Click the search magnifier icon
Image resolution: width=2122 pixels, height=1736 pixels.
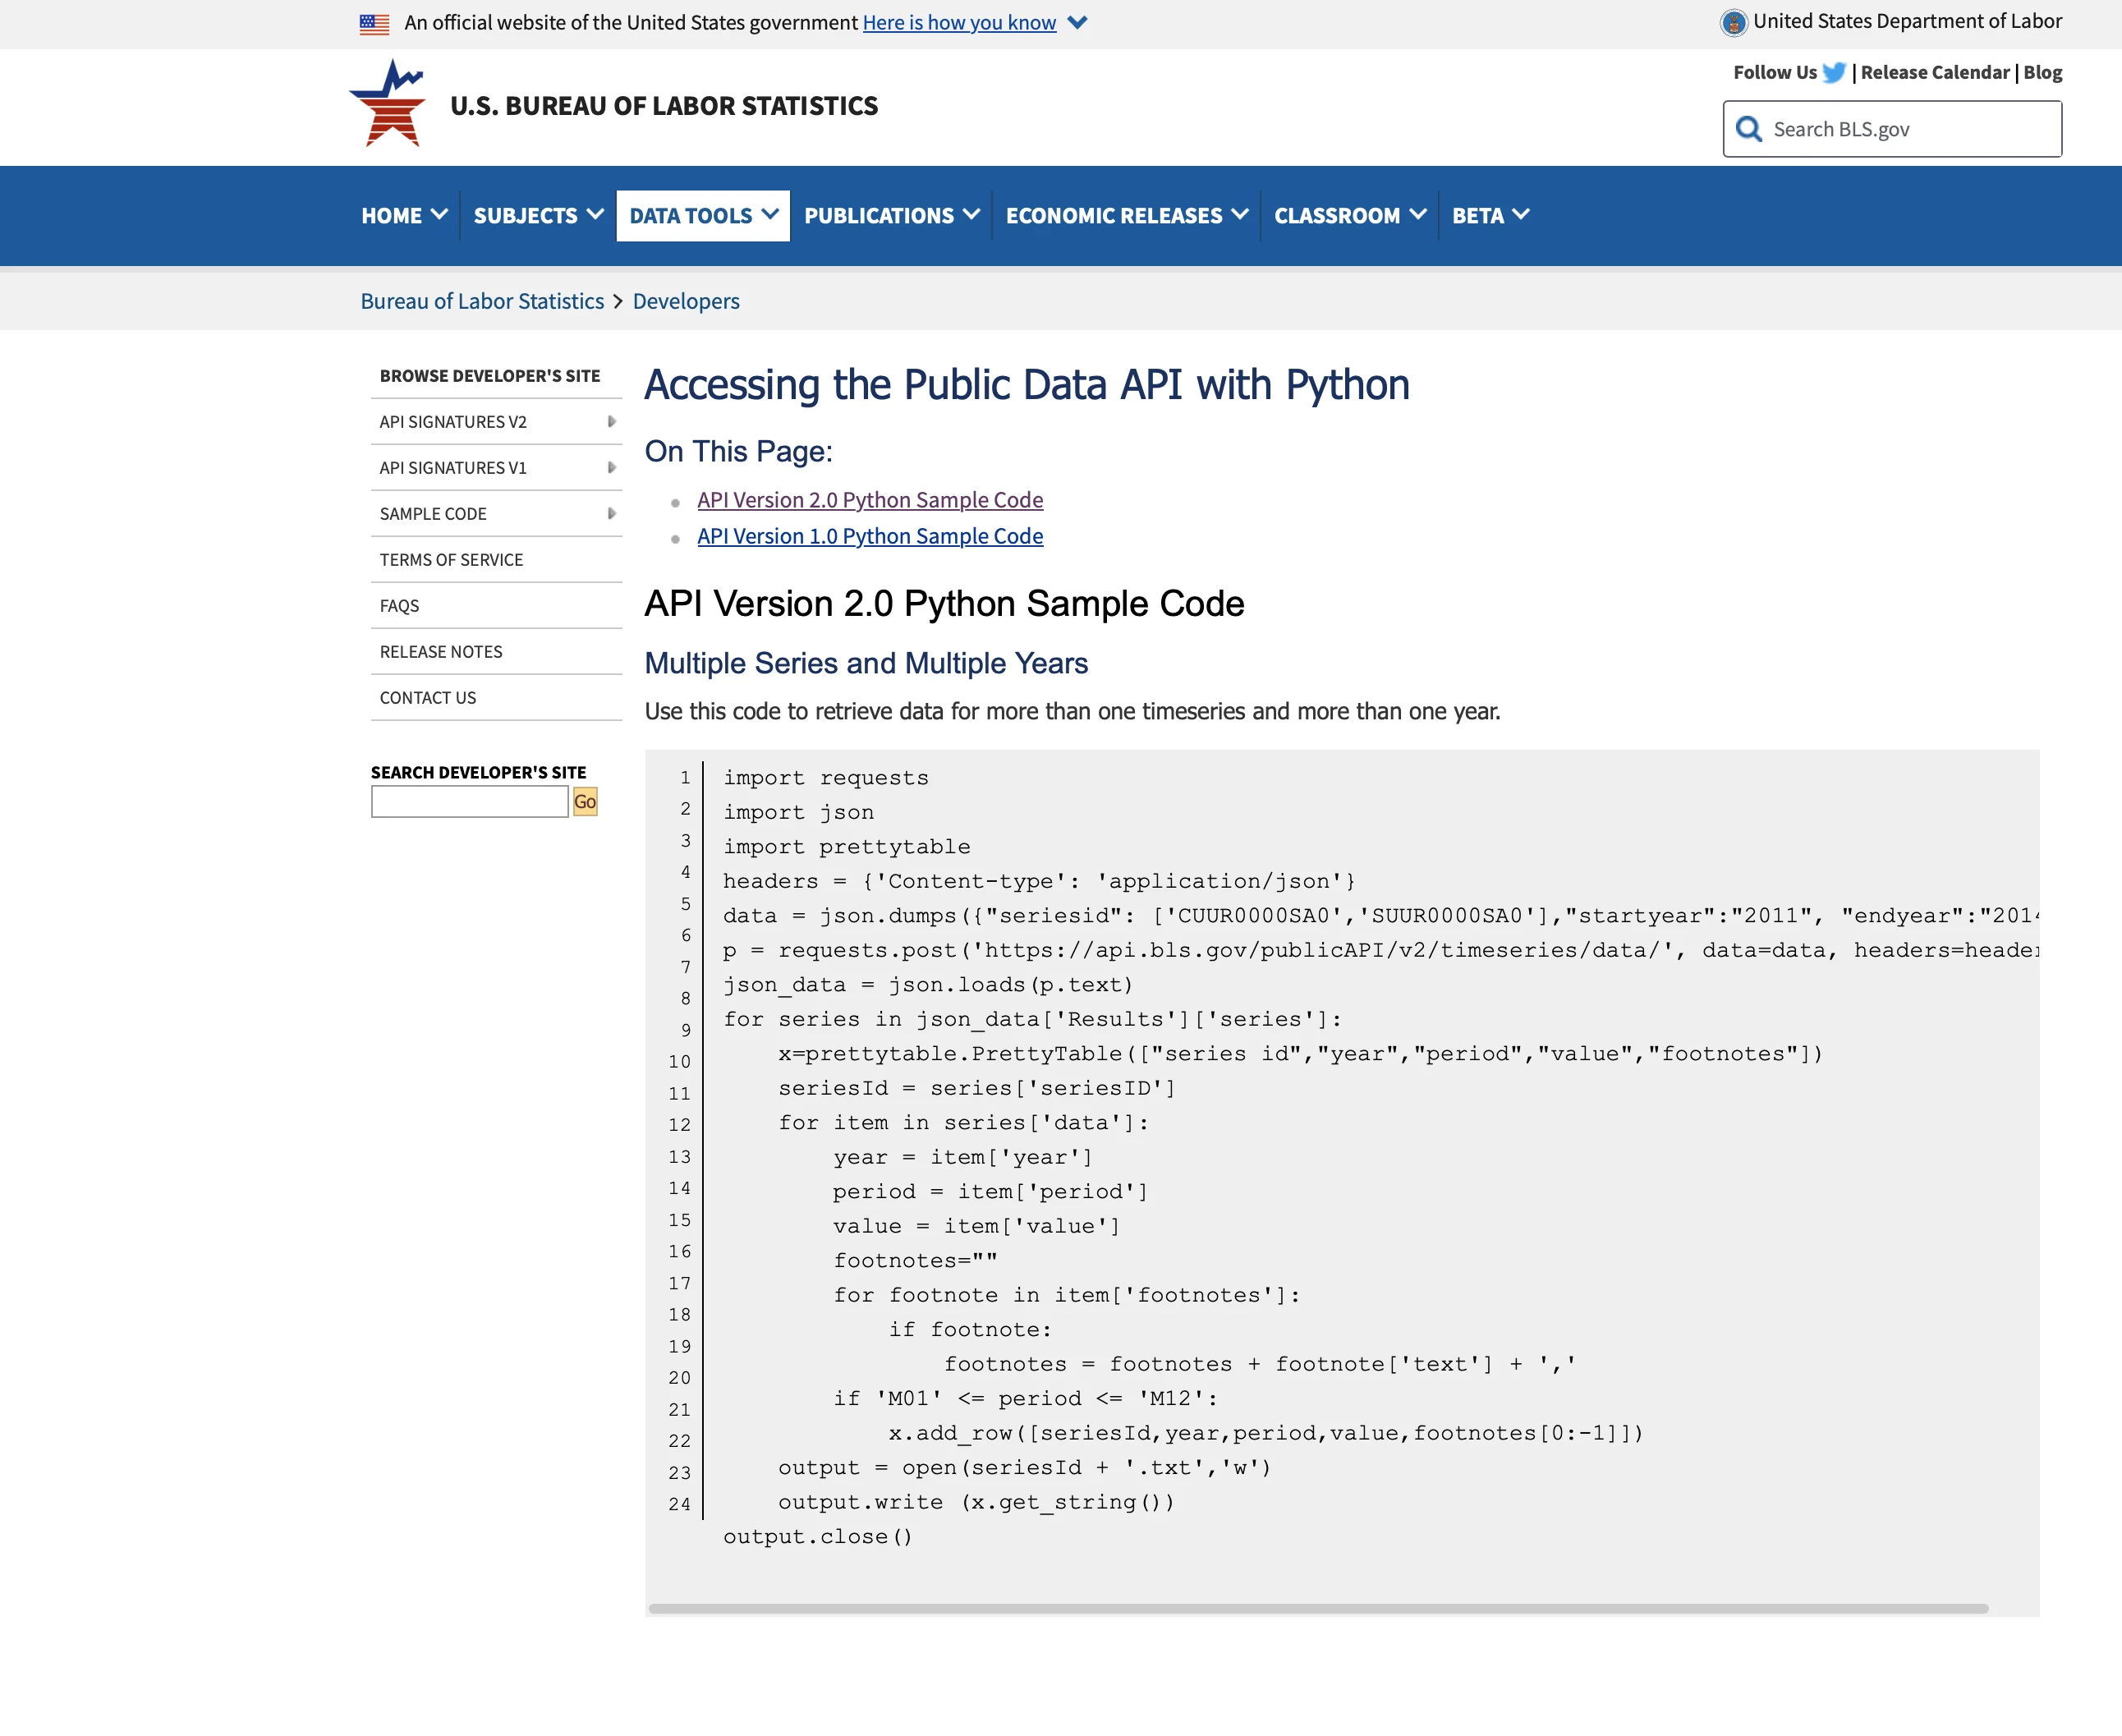click(x=1748, y=129)
